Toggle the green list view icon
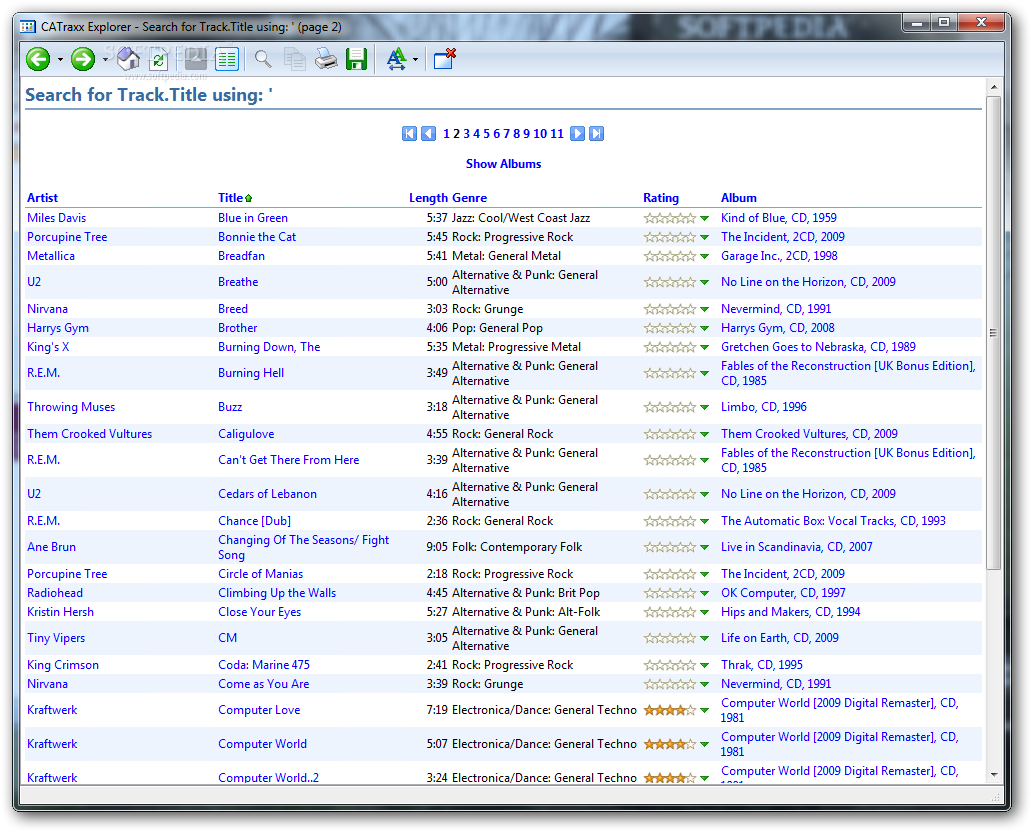The image size is (1032, 832). pos(227,59)
